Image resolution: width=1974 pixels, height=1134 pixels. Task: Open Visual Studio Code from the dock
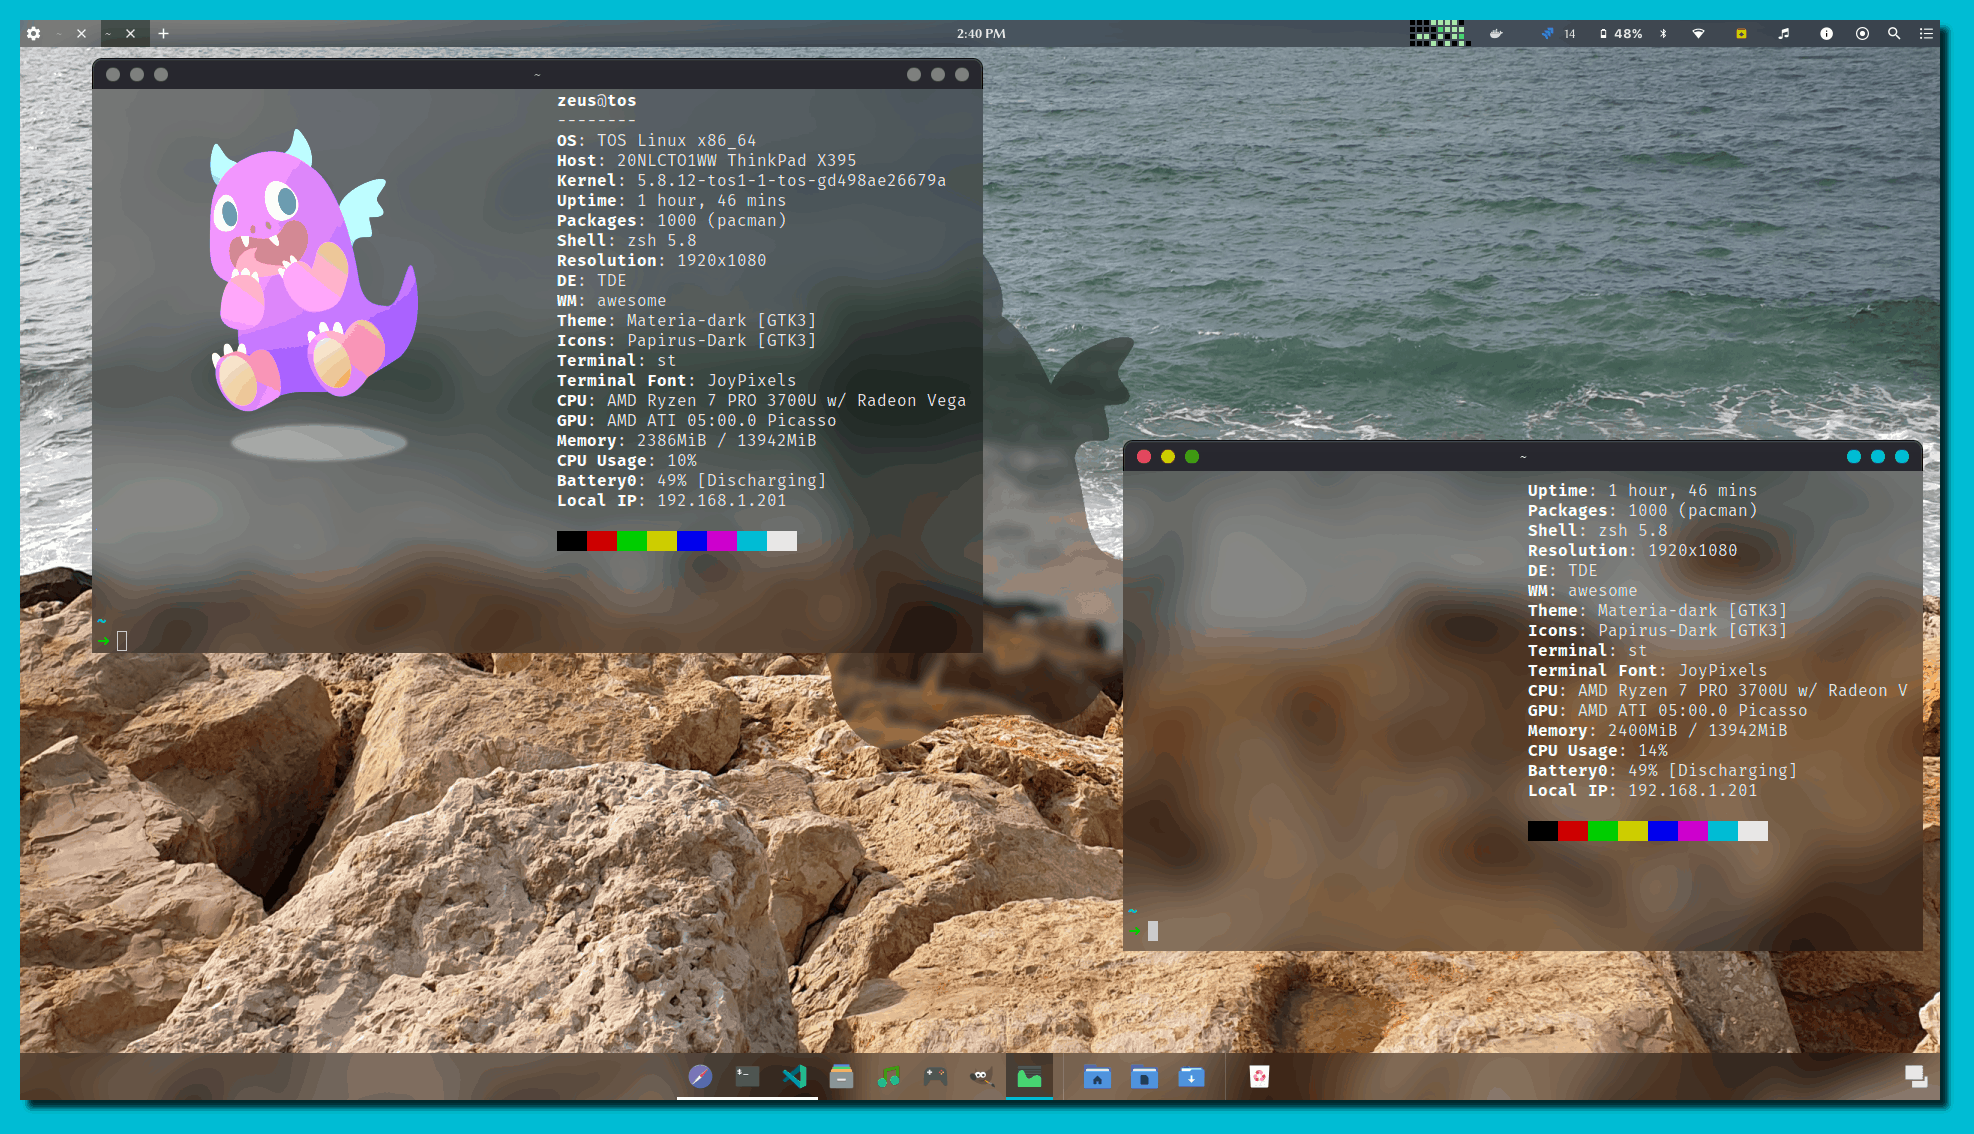(x=794, y=1077)
